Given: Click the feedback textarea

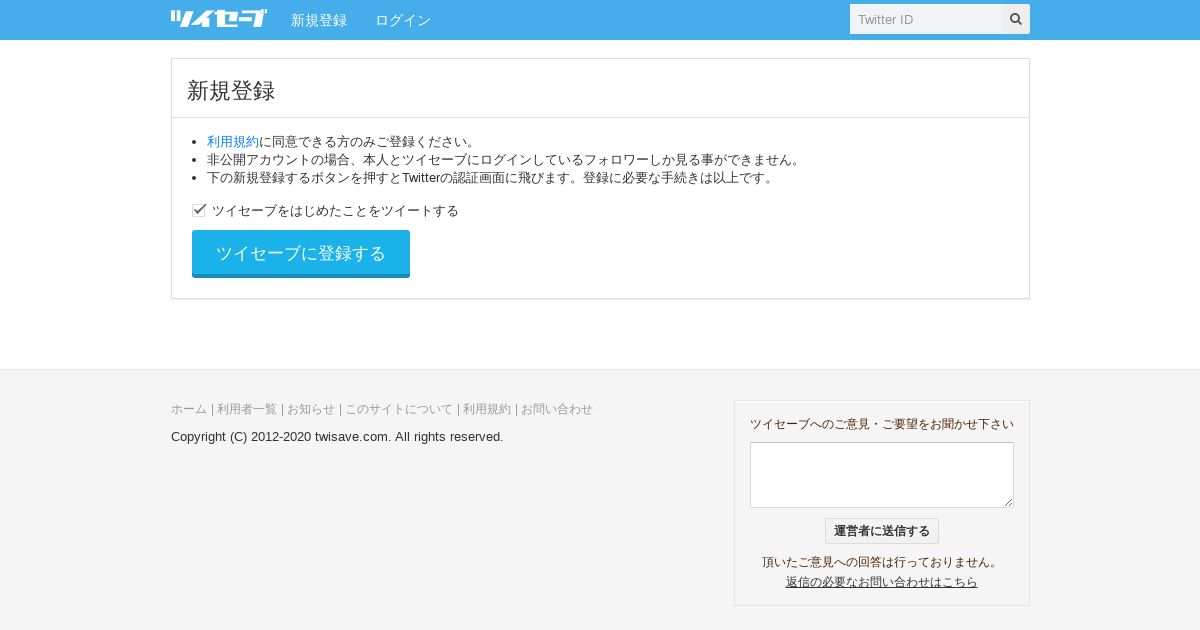Looking at the screenshot, I should coord(882,475).
